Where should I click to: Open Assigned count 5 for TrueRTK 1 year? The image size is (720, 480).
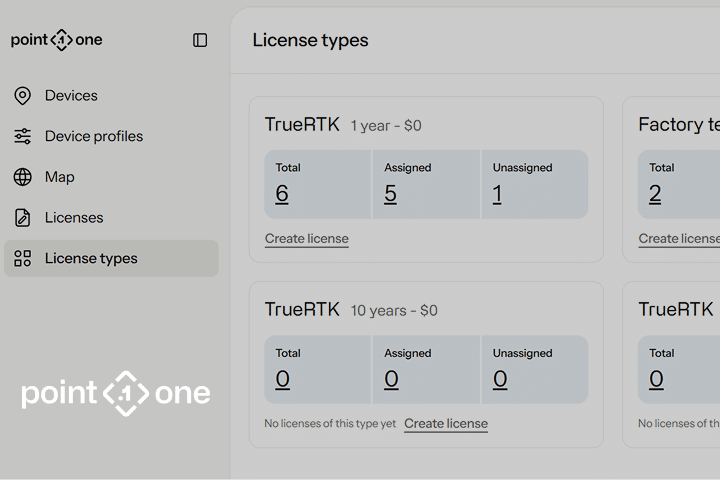tap(390, 193)
